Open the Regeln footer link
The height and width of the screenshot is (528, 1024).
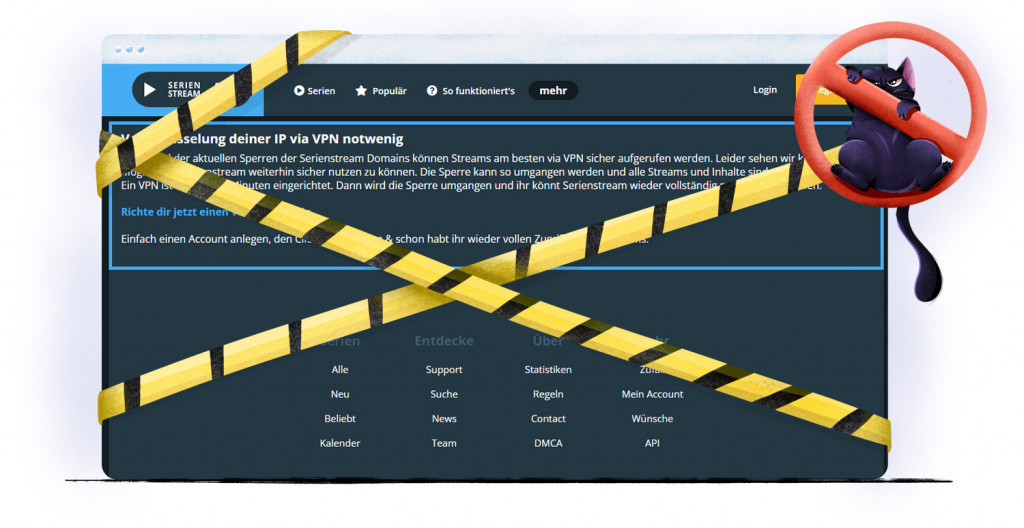pyautogui.click(x=548, y=394)
